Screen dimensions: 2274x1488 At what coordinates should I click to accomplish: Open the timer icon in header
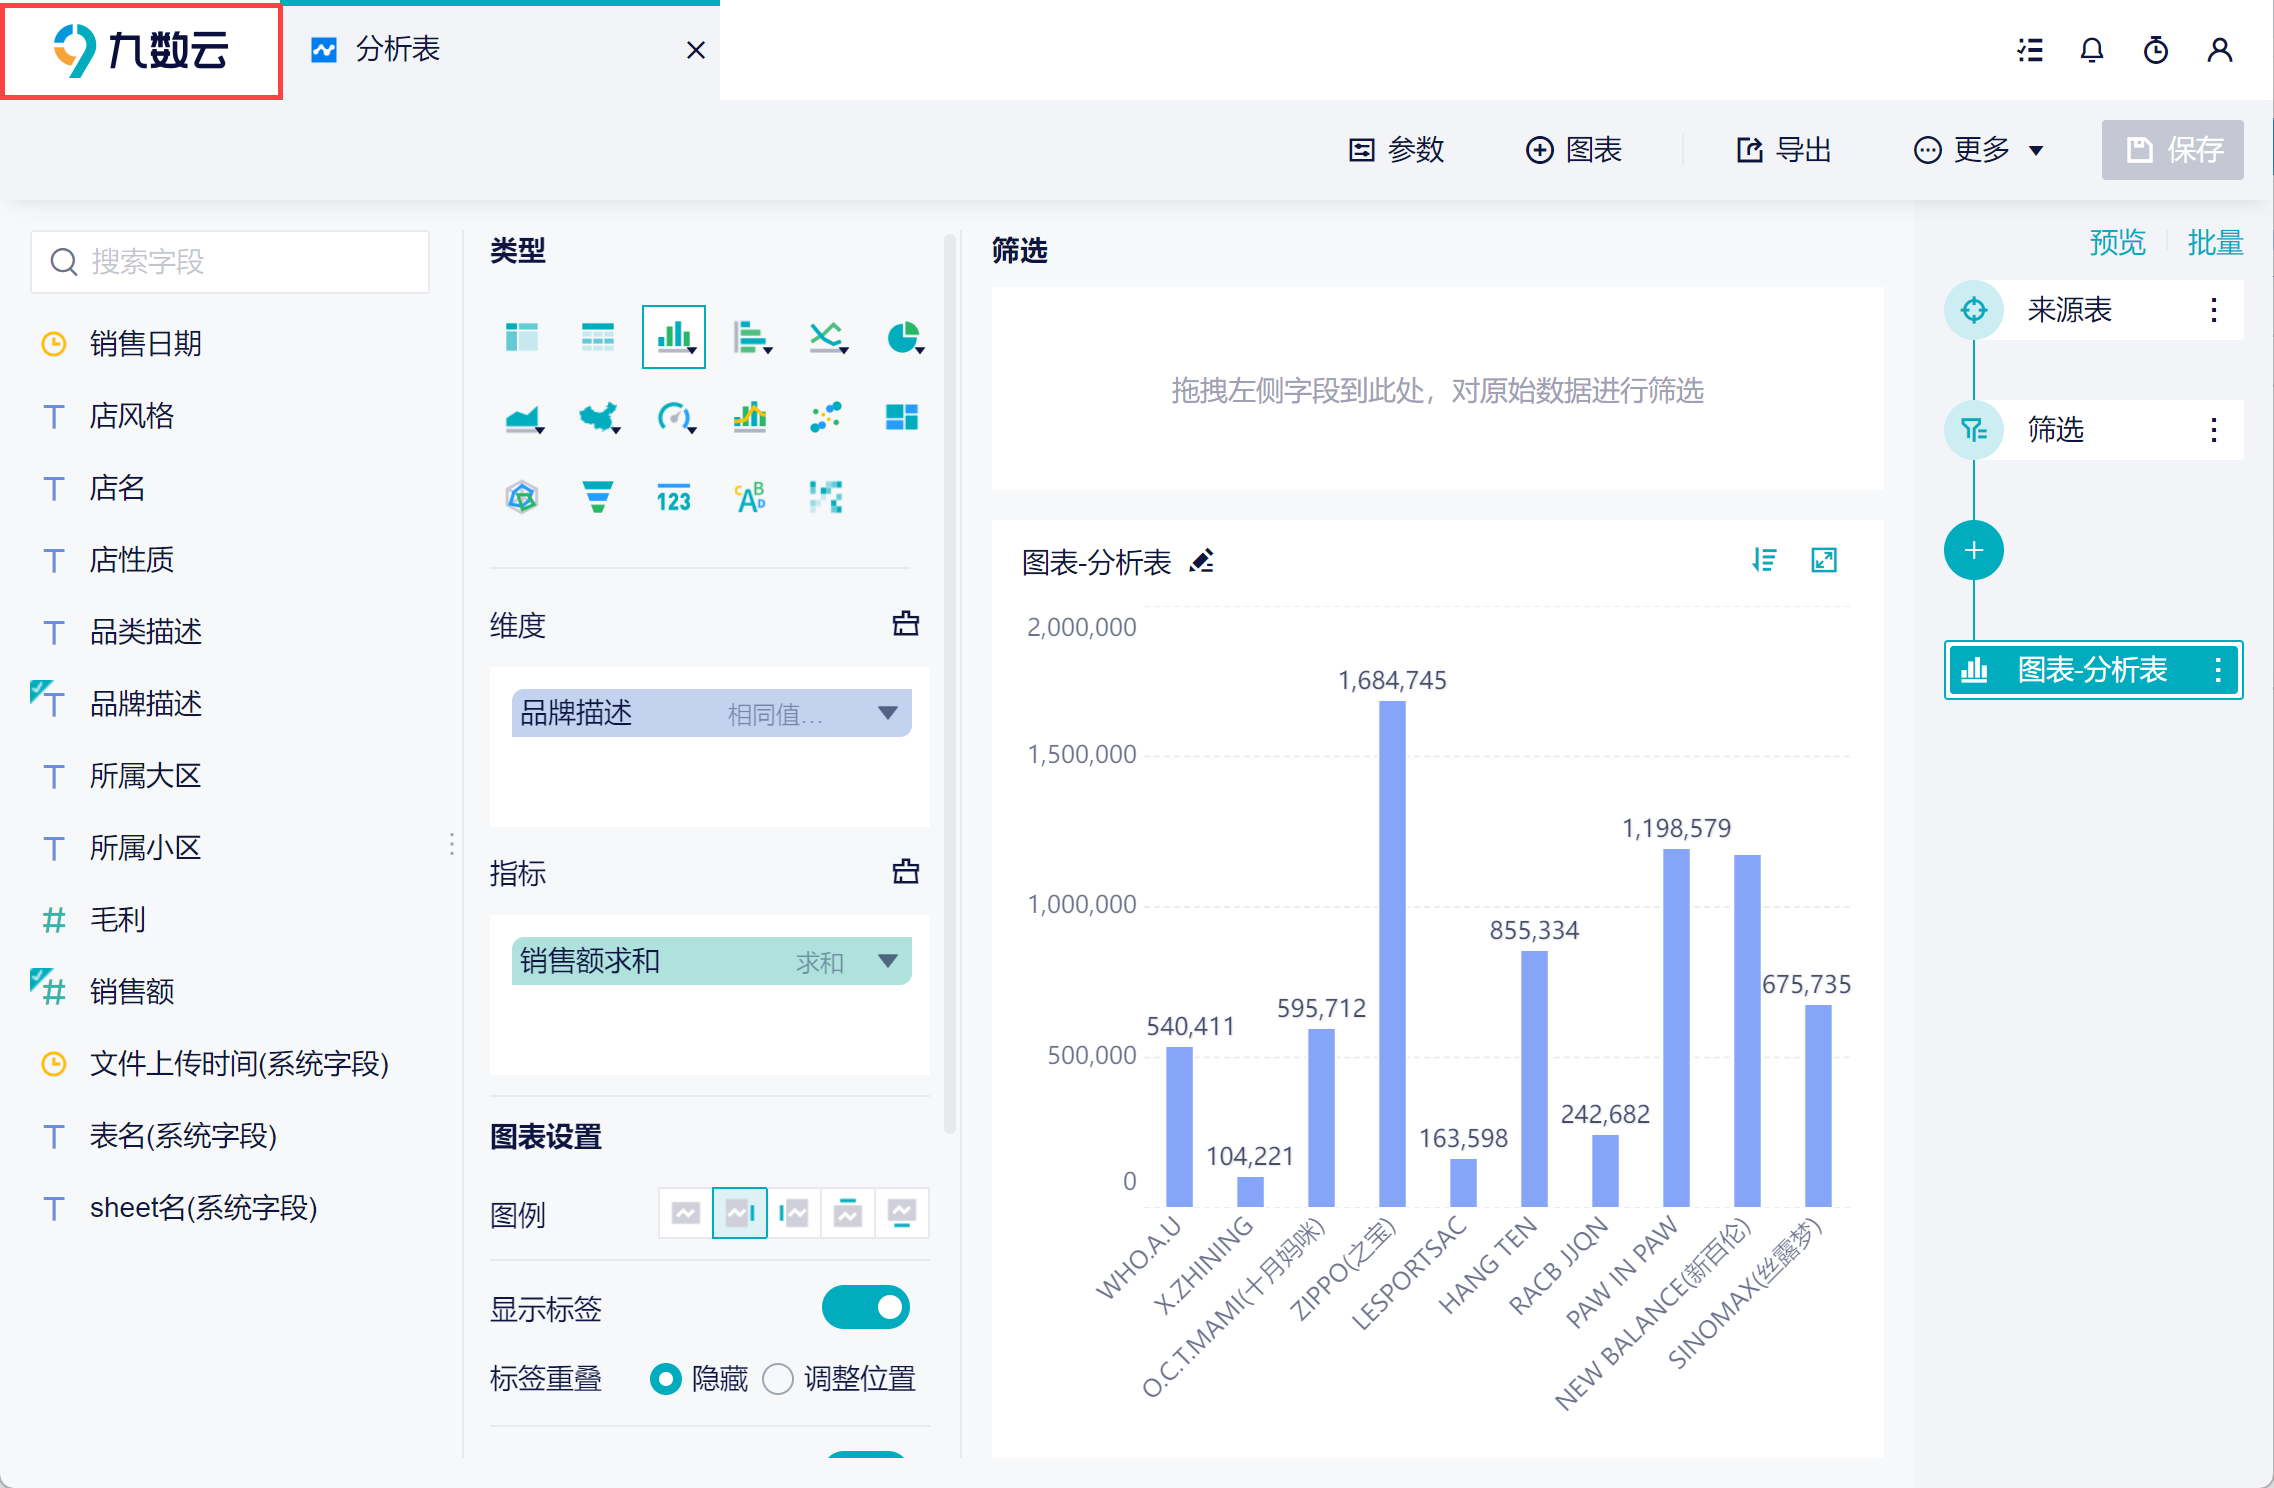coord(2156,50)
